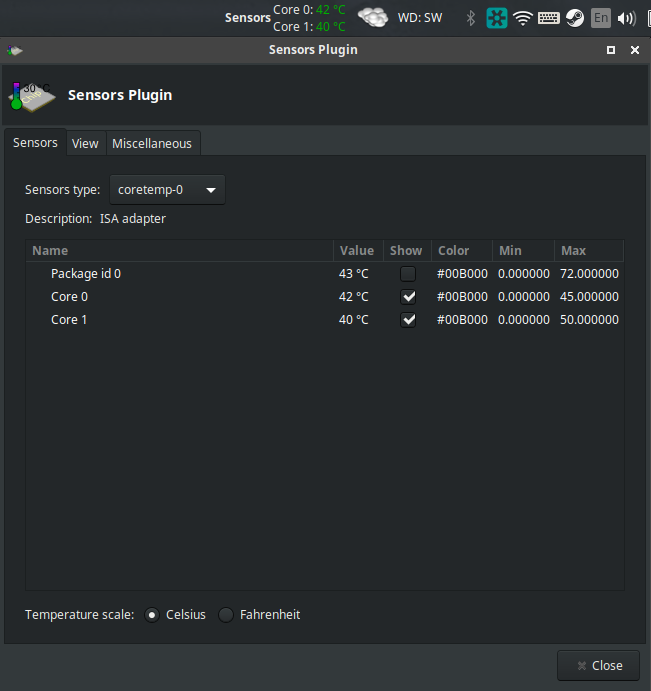Switch to the Miscellaneous tab
This screenshot has width=651, height=691.
[x=152, y=143]
